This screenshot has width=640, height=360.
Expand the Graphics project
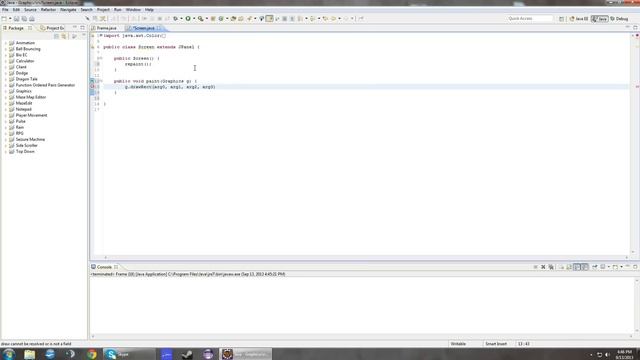click(x=6, y=91)
